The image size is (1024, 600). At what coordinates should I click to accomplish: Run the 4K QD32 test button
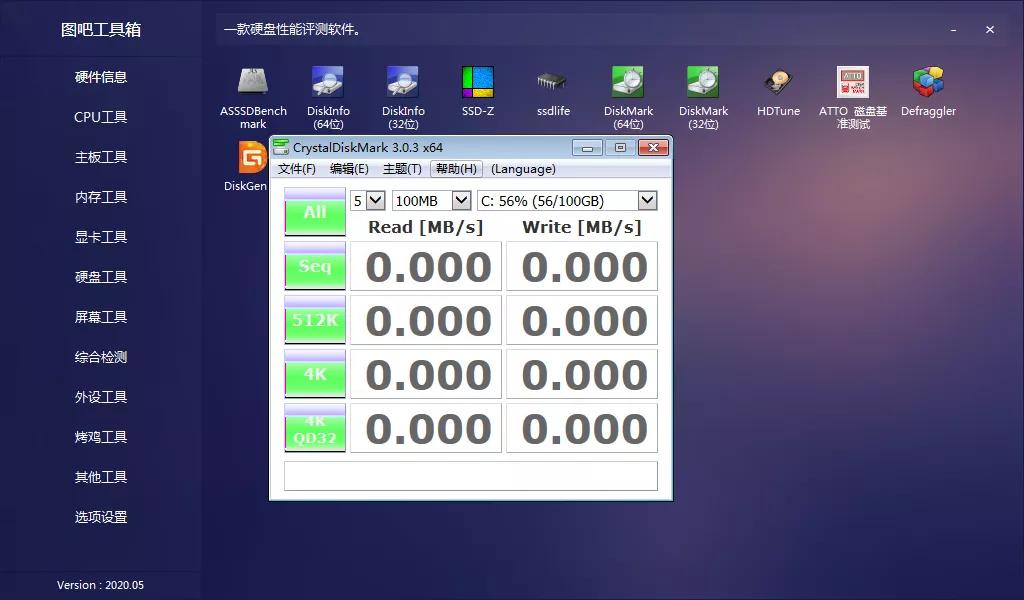tap(315, 429)
